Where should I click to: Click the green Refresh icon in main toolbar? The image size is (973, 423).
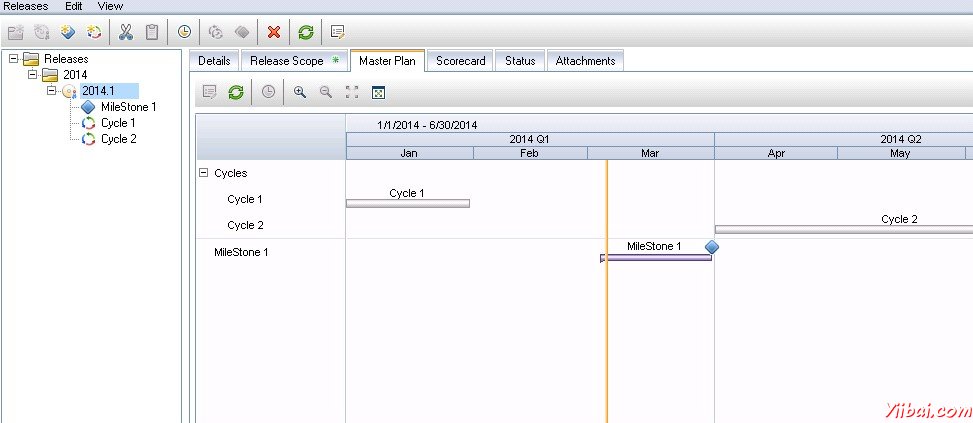(x=306, y=32)
